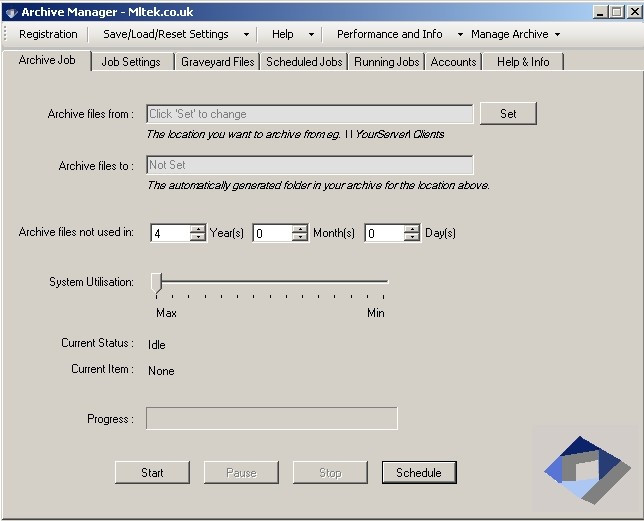Close the Archive Manager window
644x521 pixels.
click(x=634, y=12)
